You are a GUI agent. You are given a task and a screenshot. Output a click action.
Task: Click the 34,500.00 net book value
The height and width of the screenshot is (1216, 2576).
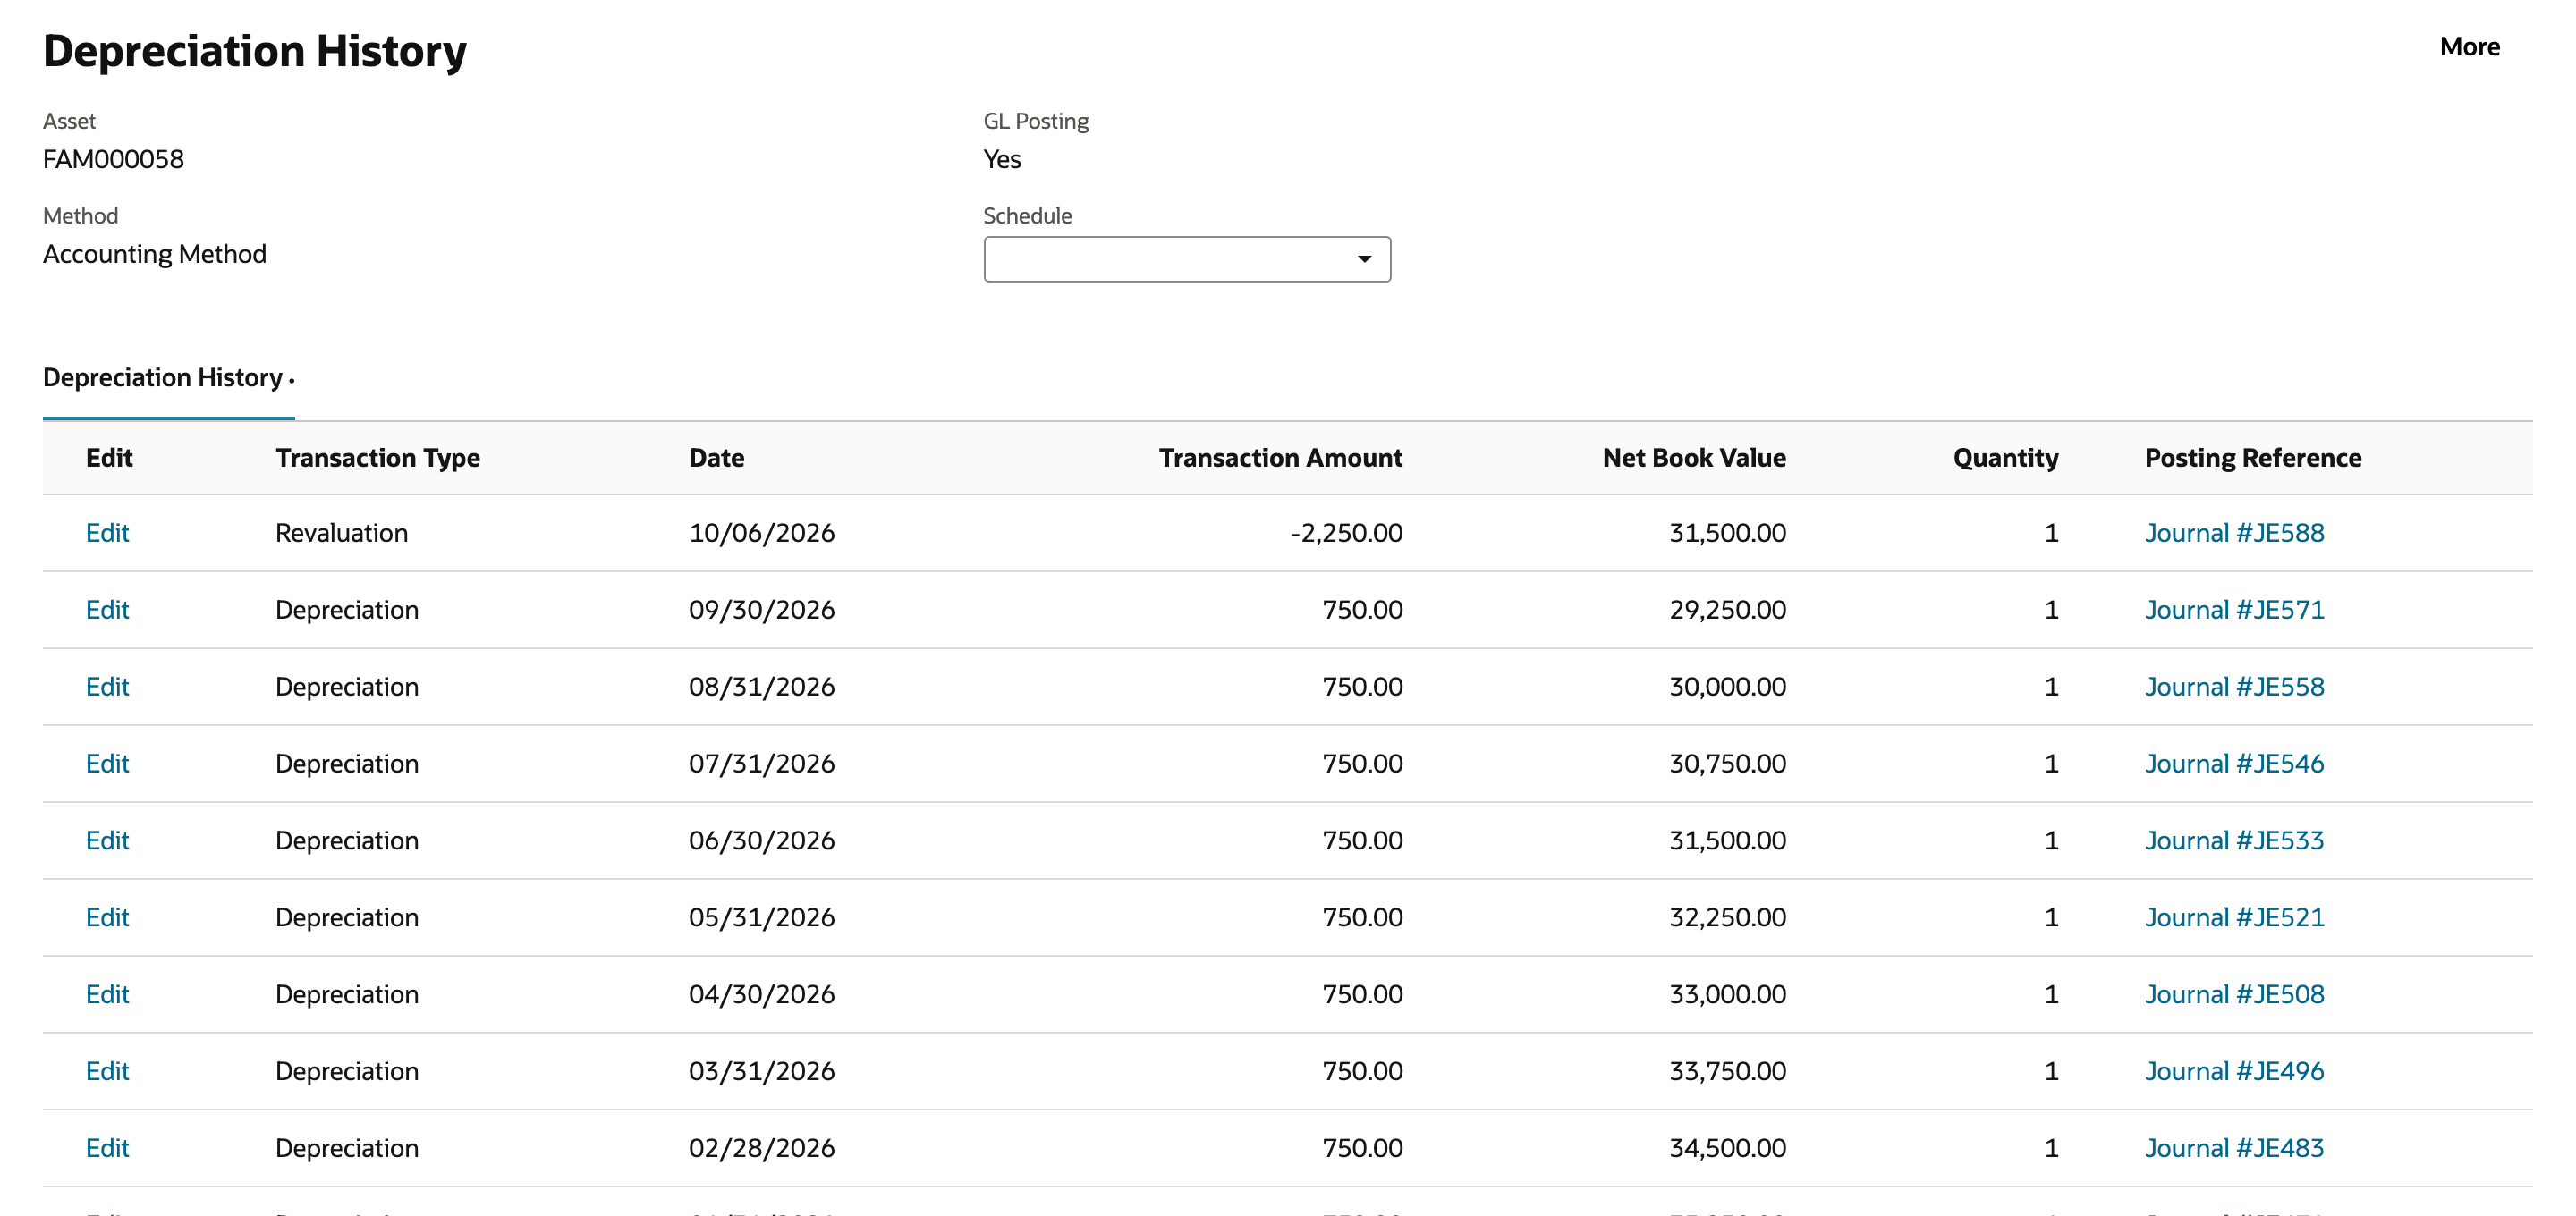click(1727, 1149)
